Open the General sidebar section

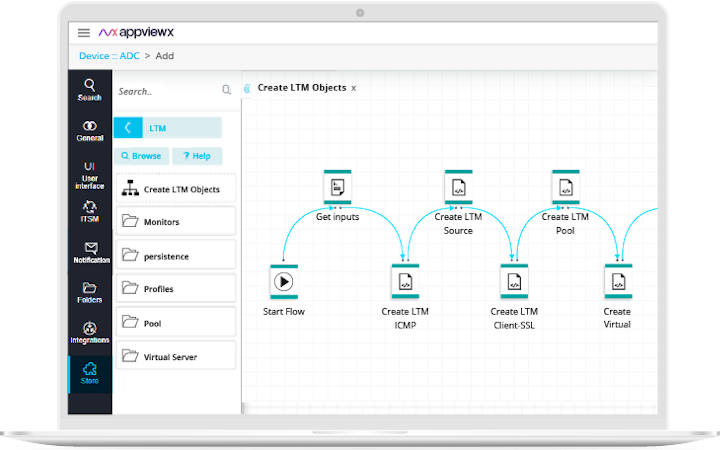90,131
